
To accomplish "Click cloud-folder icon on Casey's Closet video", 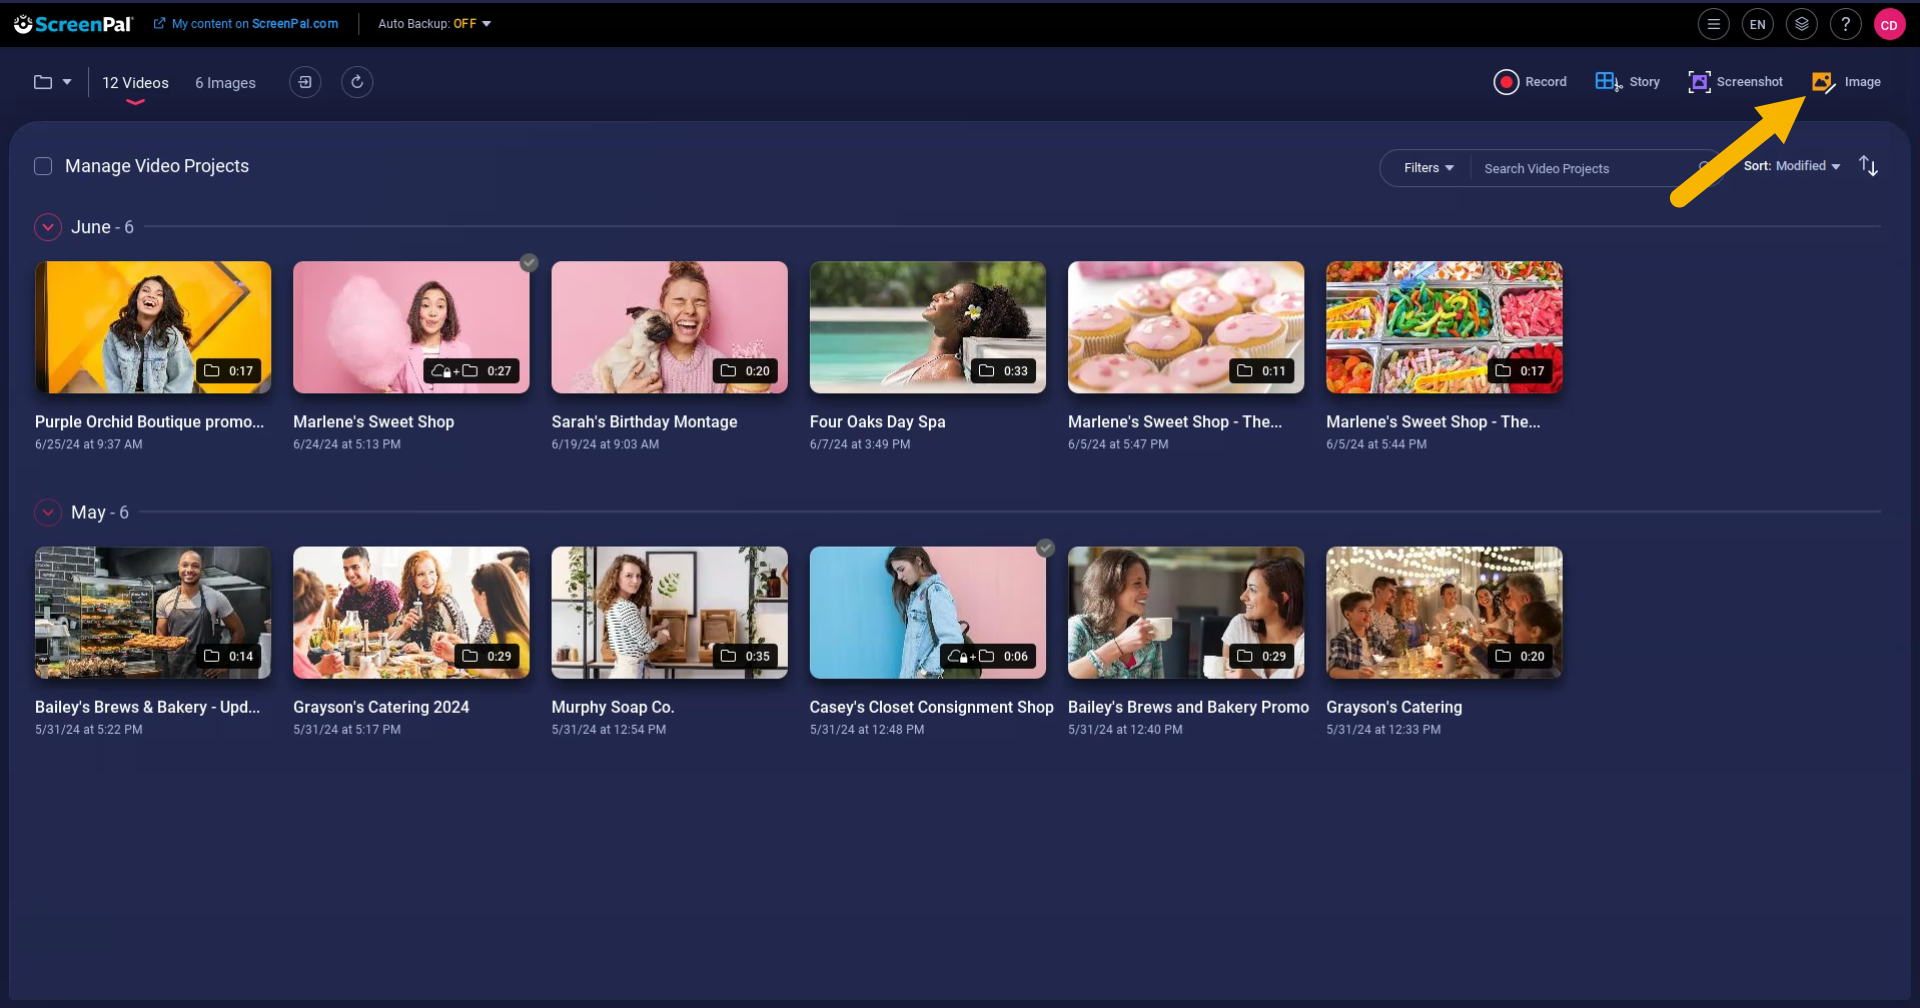I will tap(970, 656).
